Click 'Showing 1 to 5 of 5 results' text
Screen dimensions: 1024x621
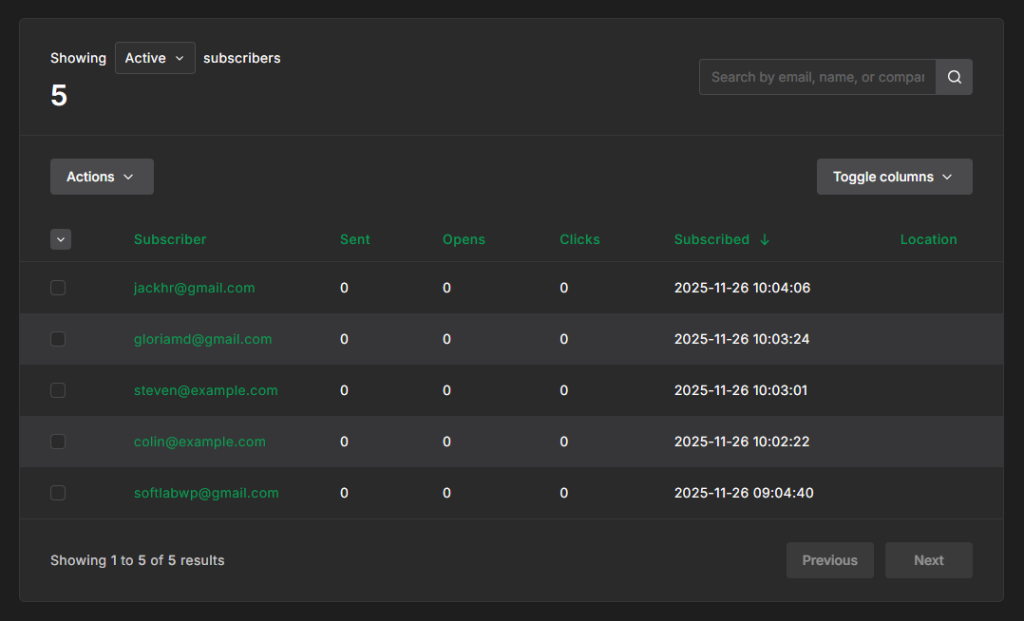tap(137, 560)
